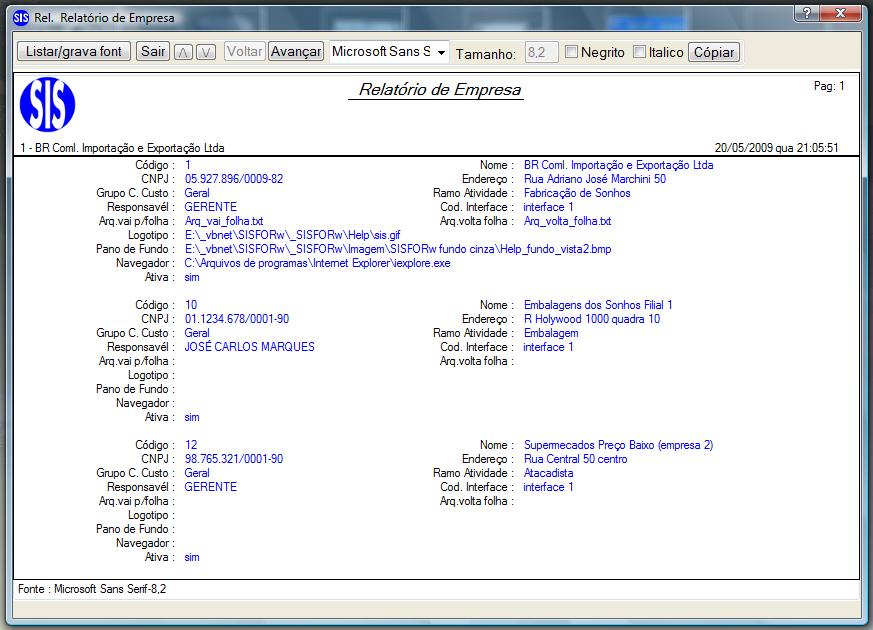Enable the Negrito checkbox
This screenshot has width=873, height=630.
pos(570,51)
